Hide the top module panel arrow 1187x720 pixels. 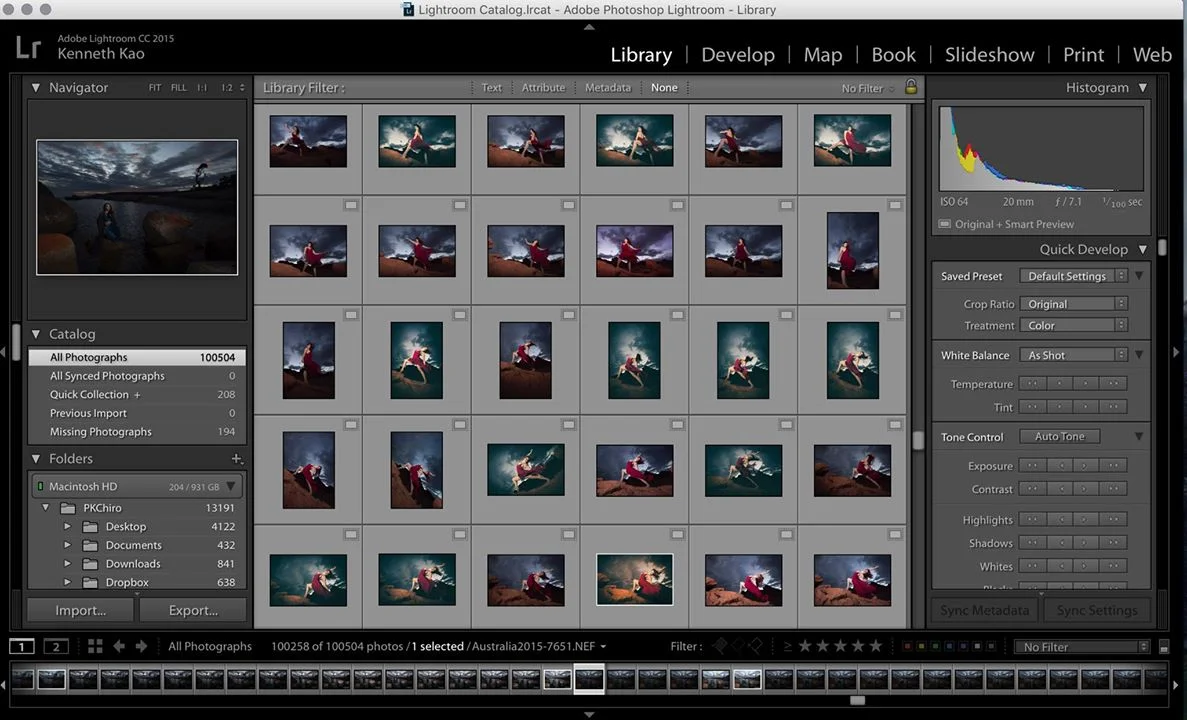(589, 26)
